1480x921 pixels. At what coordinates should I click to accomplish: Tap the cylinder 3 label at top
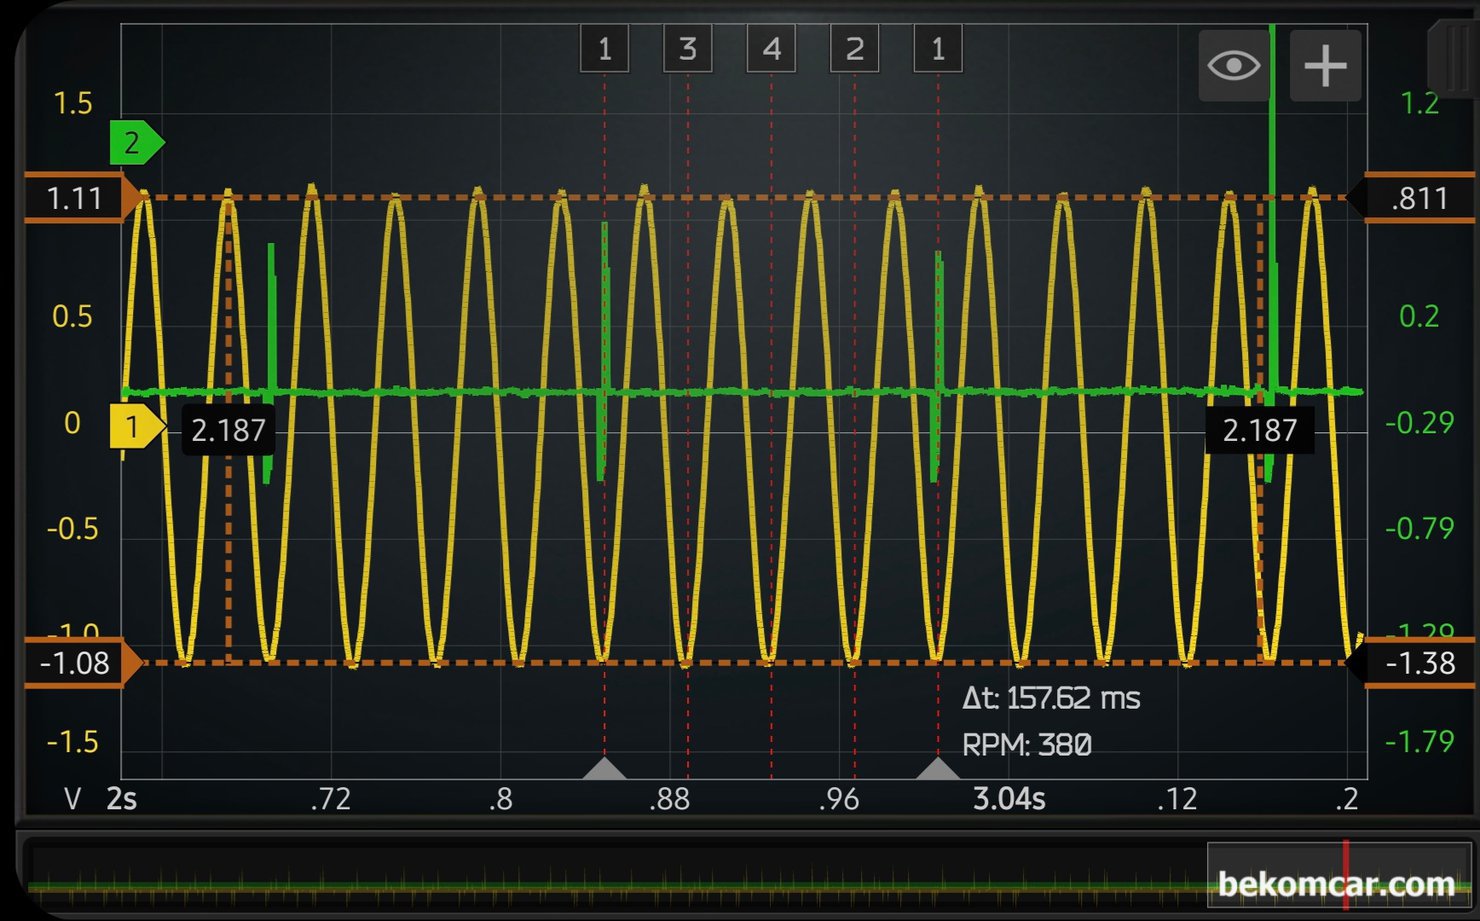(688, 49)
